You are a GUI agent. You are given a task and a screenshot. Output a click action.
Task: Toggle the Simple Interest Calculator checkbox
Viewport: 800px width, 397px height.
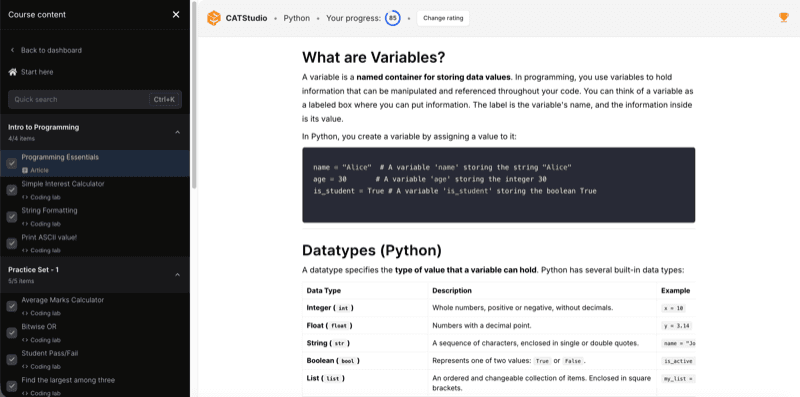(x=12, y=190)
